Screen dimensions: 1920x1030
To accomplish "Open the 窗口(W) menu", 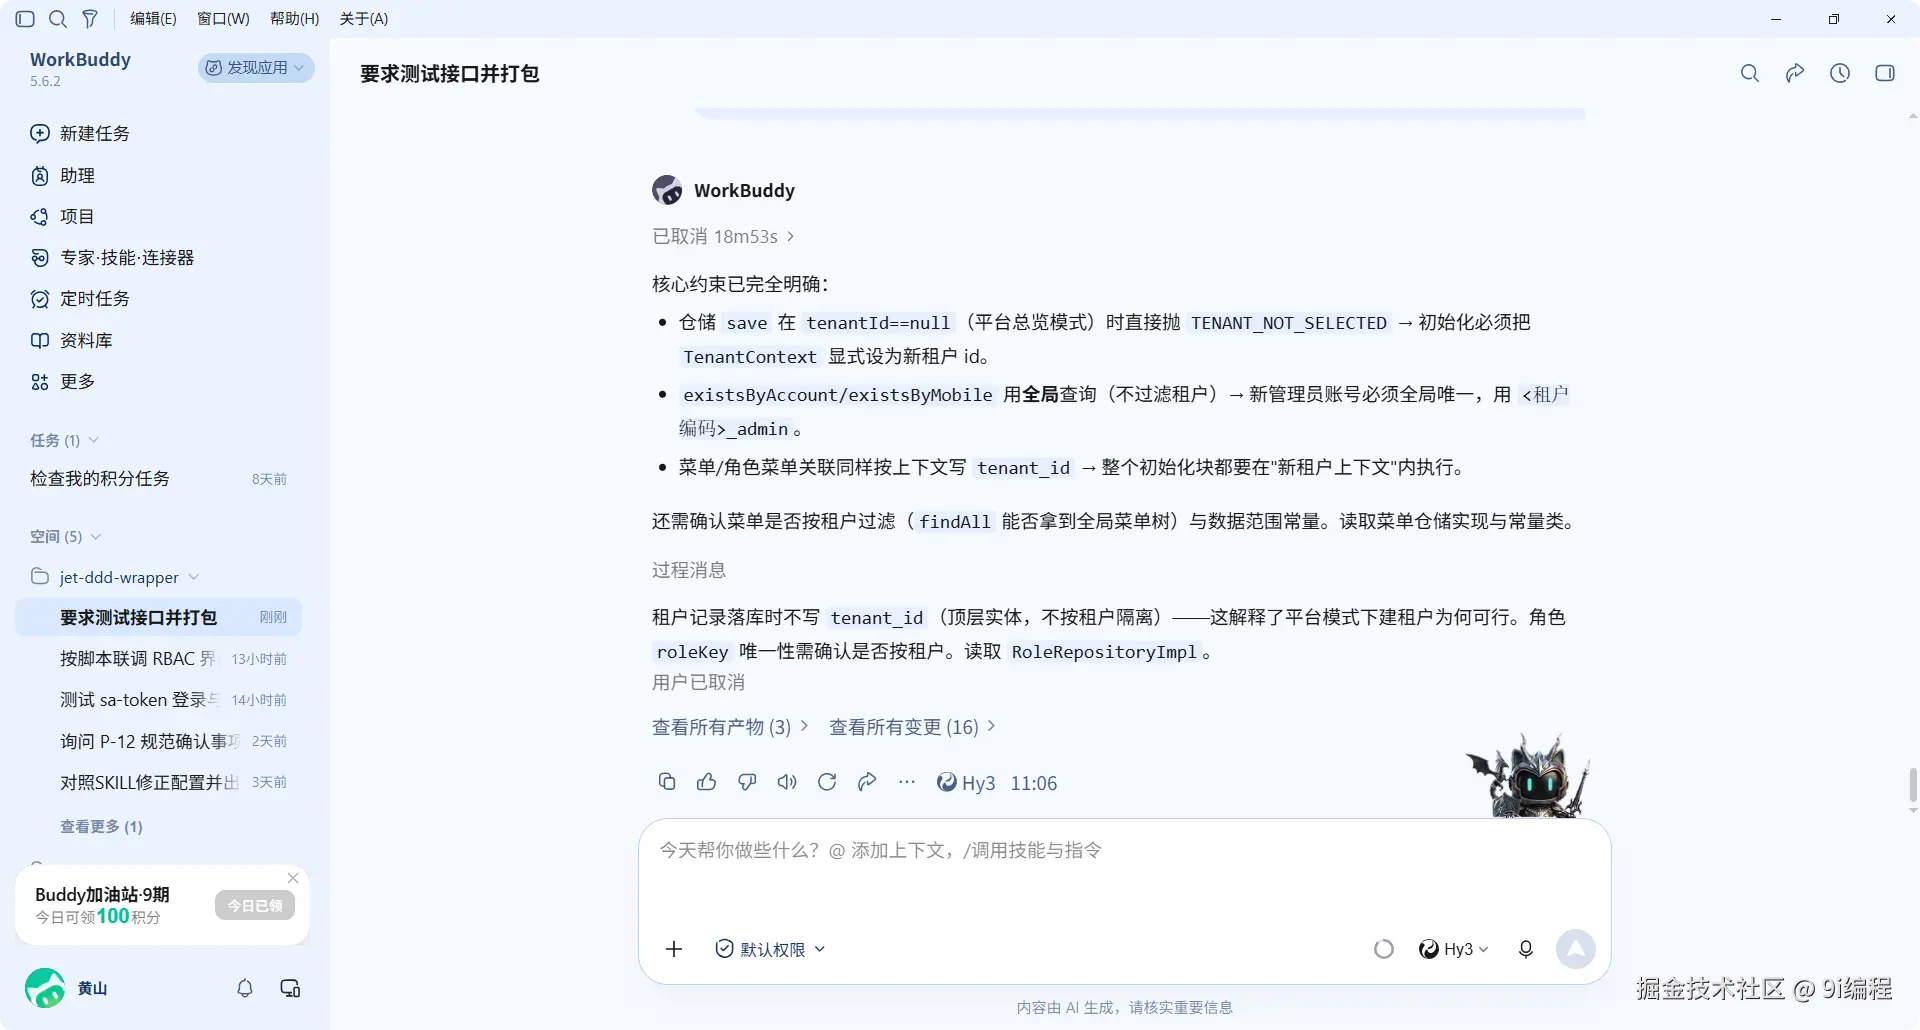I will [223, 19].
